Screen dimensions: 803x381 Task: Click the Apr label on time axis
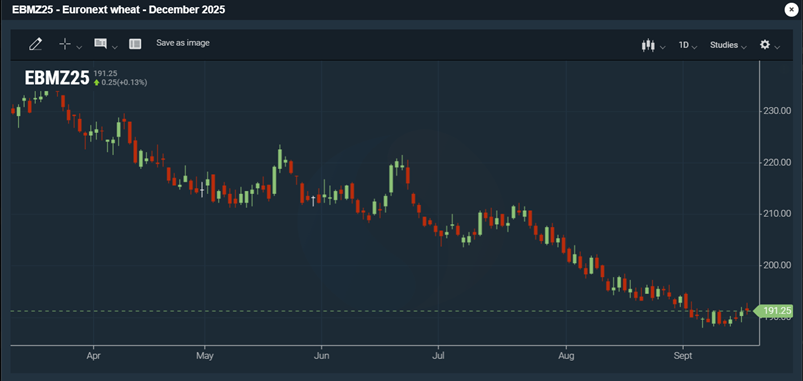pos(93,355)
